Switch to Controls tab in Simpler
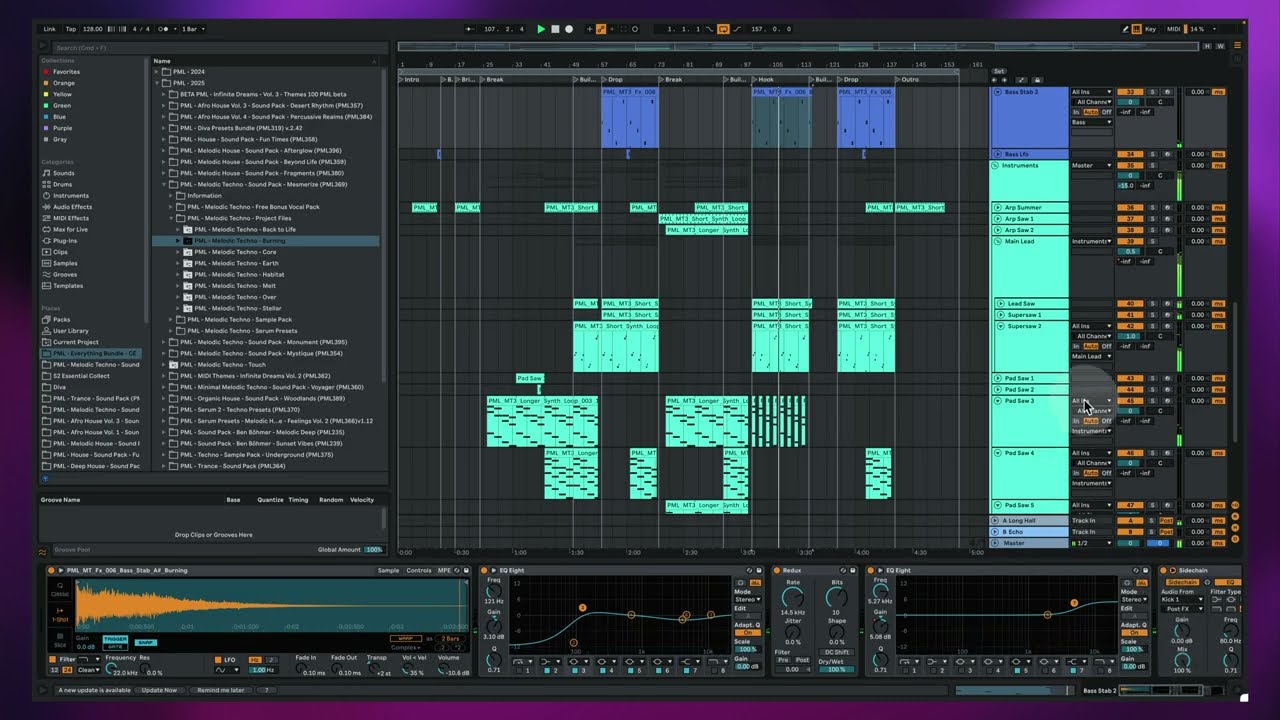The height and width of the screenshot is (720, 1280). (x=419, y=570)
